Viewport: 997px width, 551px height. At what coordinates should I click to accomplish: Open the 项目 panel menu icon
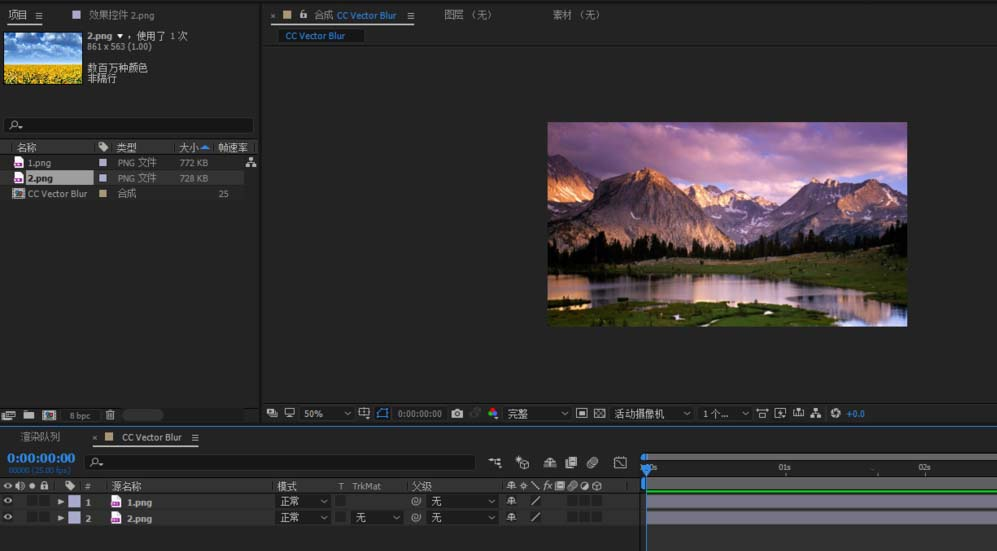coord(39,15)
